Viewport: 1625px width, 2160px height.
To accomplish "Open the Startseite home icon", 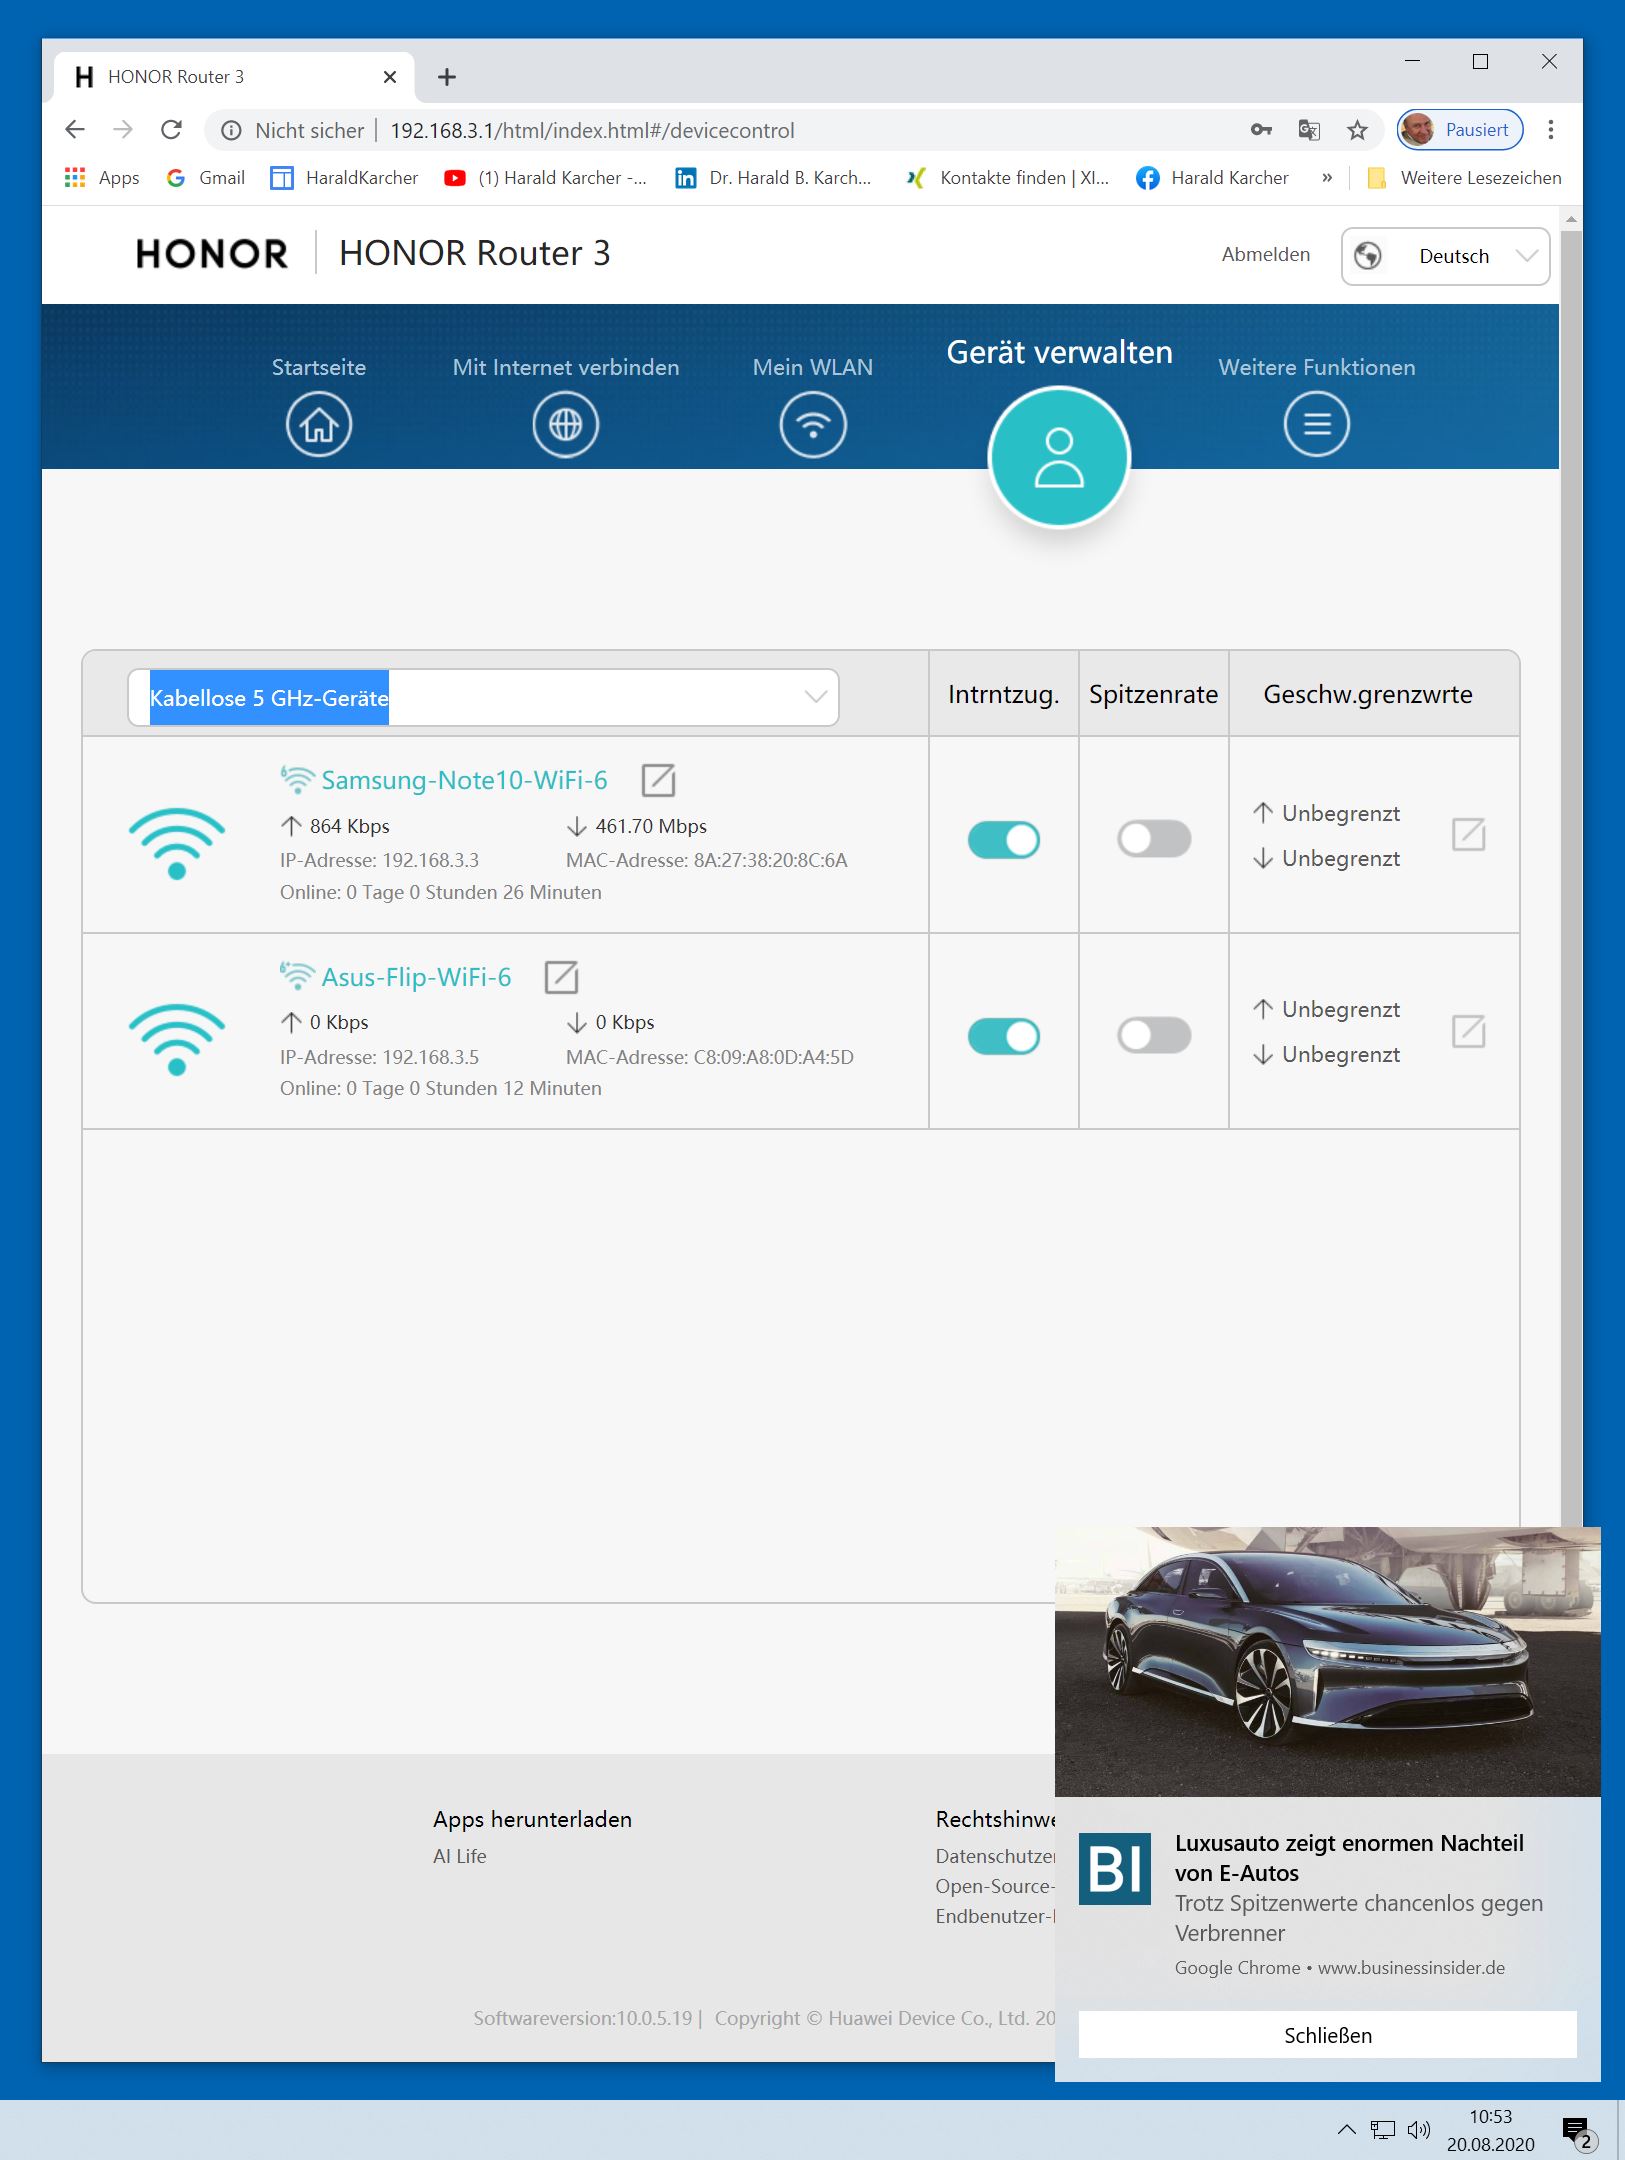I will 319,425.
